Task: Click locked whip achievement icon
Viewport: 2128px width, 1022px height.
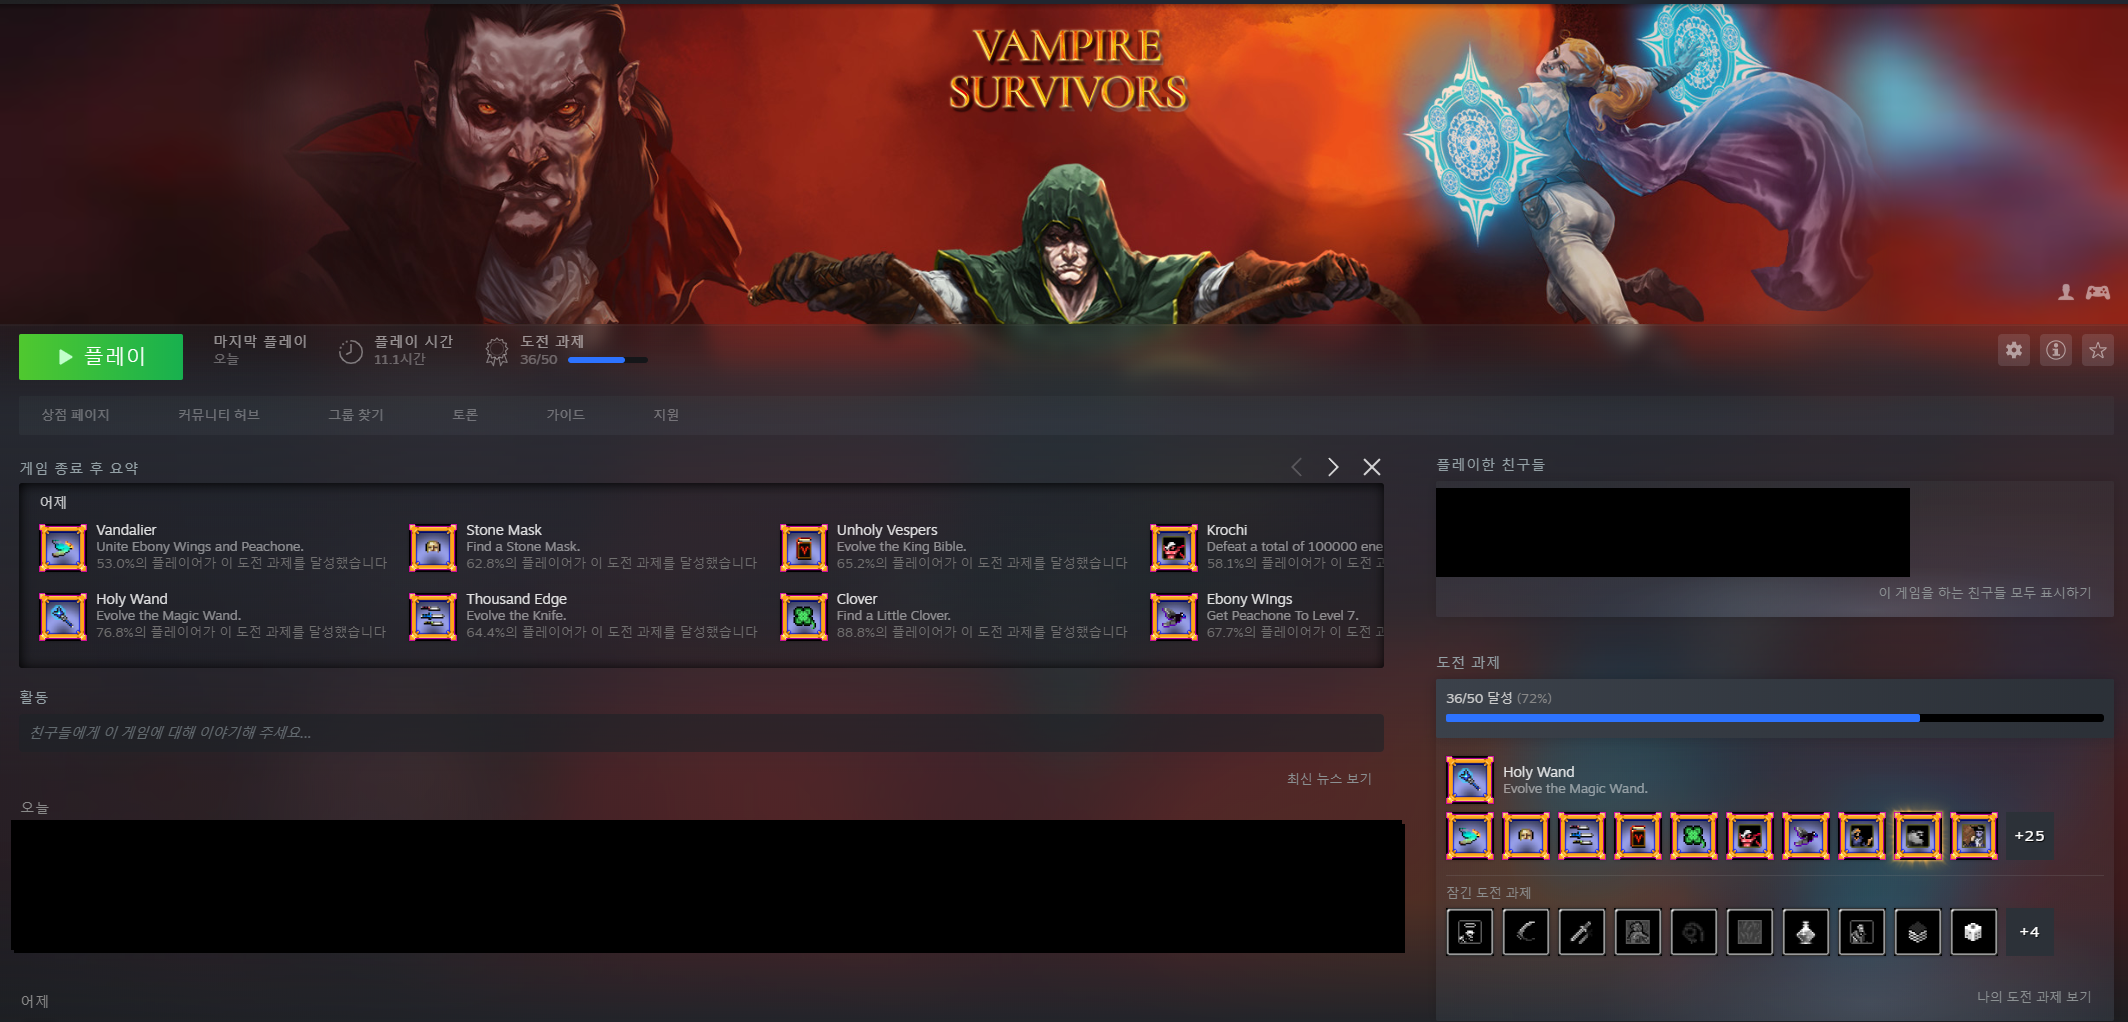Action: [1694, 932]
